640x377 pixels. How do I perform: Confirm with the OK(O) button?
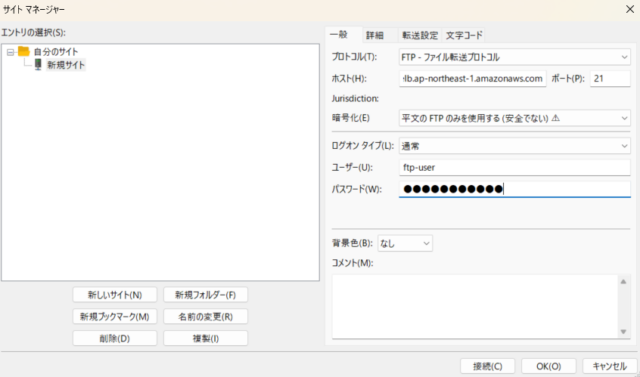click(x=549, y=366)
